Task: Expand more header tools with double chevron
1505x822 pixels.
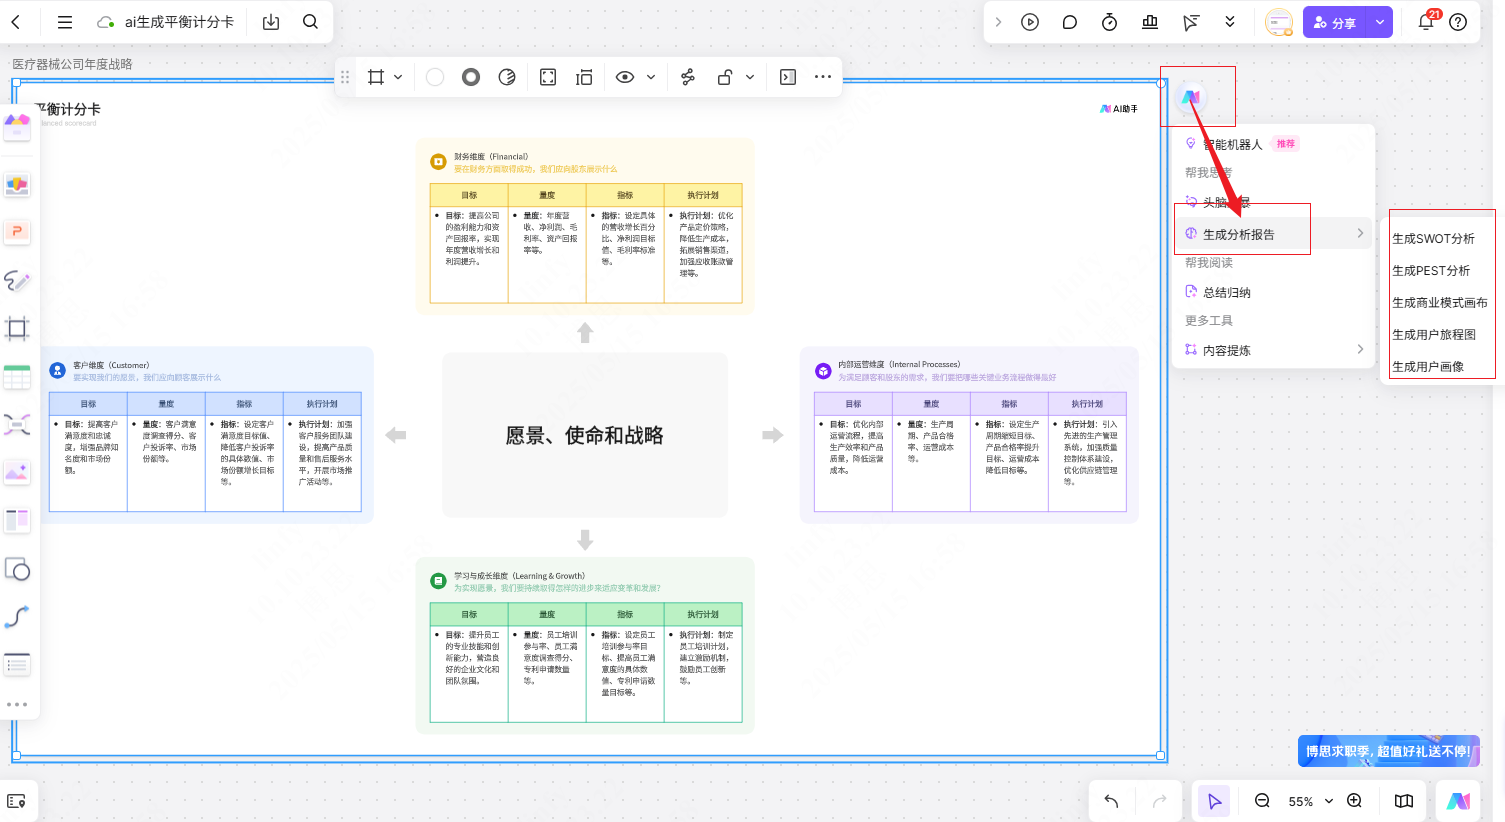Action: (1230, 22)
